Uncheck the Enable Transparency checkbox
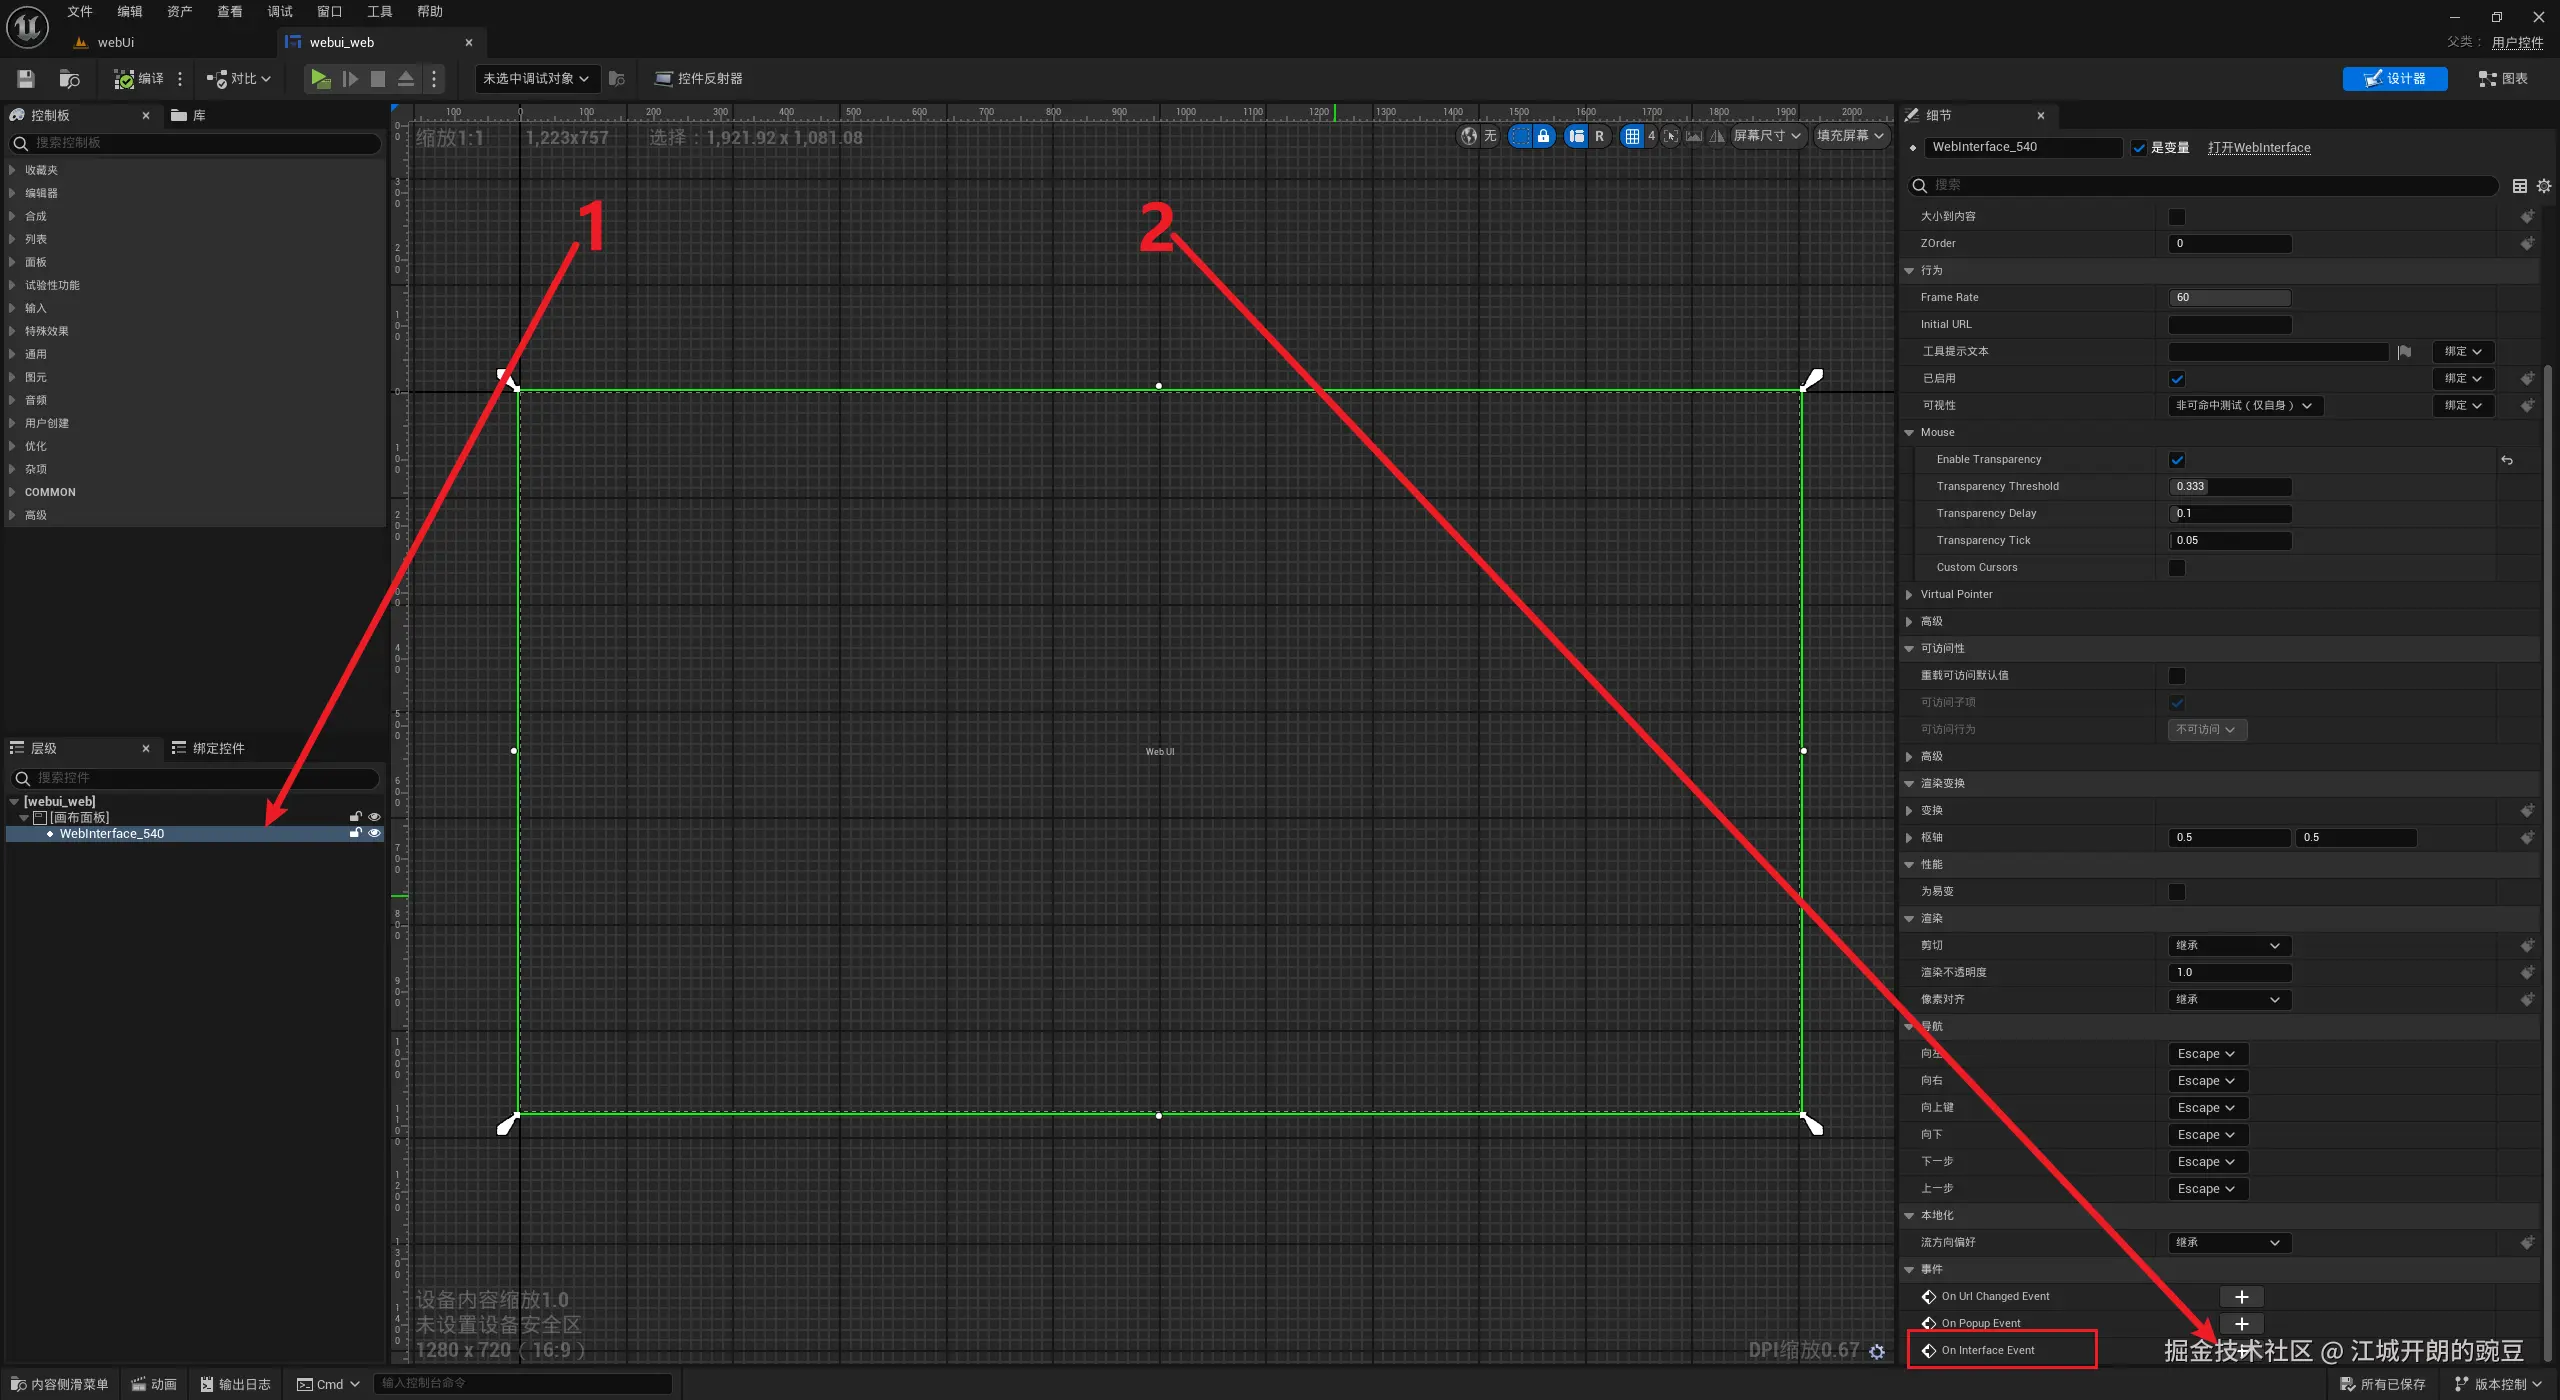The width and height of the screenshot is (2560, 1400). click(x=2177, y=460)
